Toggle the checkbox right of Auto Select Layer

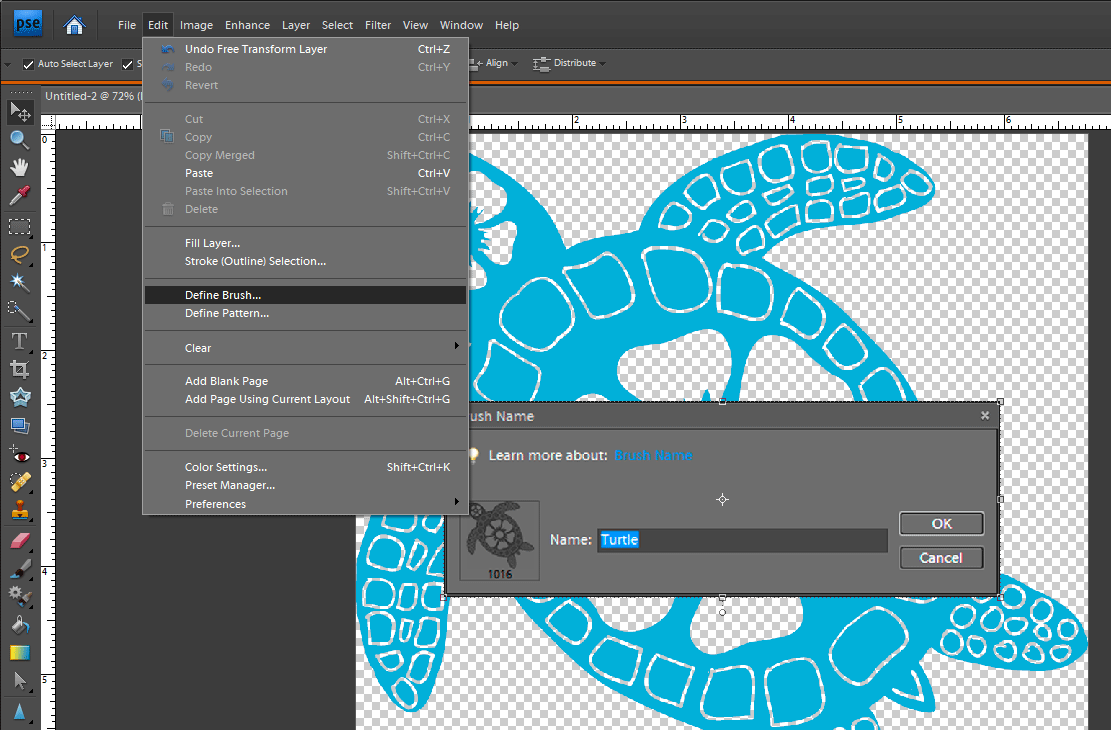pyautogui.click(x=128, y=64)
